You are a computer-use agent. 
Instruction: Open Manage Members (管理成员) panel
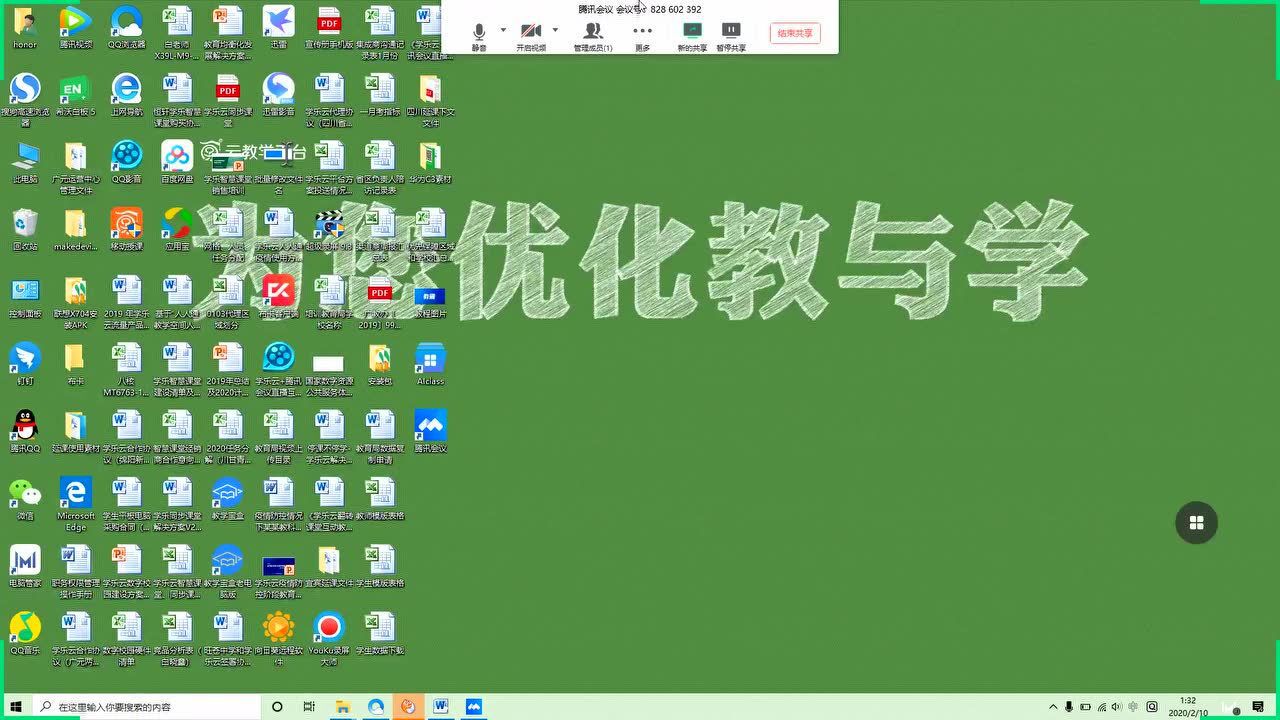tap(593, 36)
